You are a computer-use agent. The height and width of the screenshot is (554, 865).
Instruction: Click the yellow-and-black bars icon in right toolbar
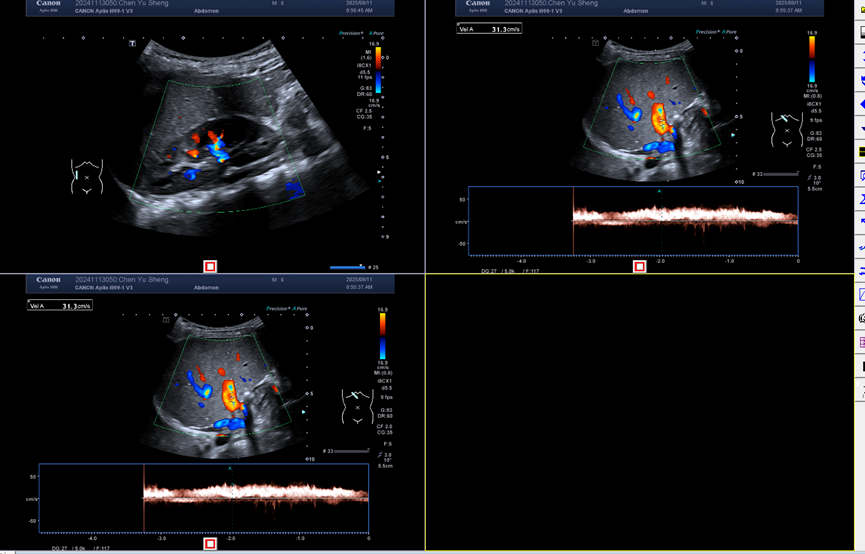tap(861, 152)
